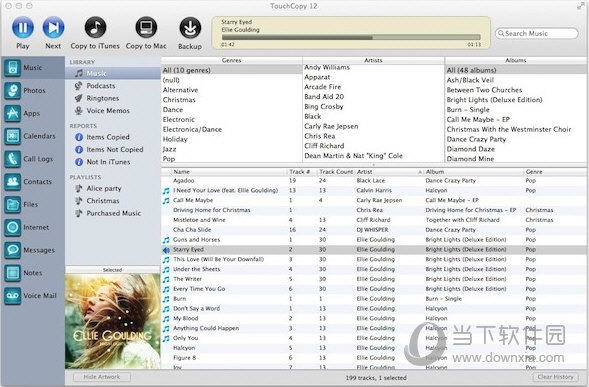The image size is (589, 387).
Task: Open the Voice Mail section
Action: click(x=33, y=296)
